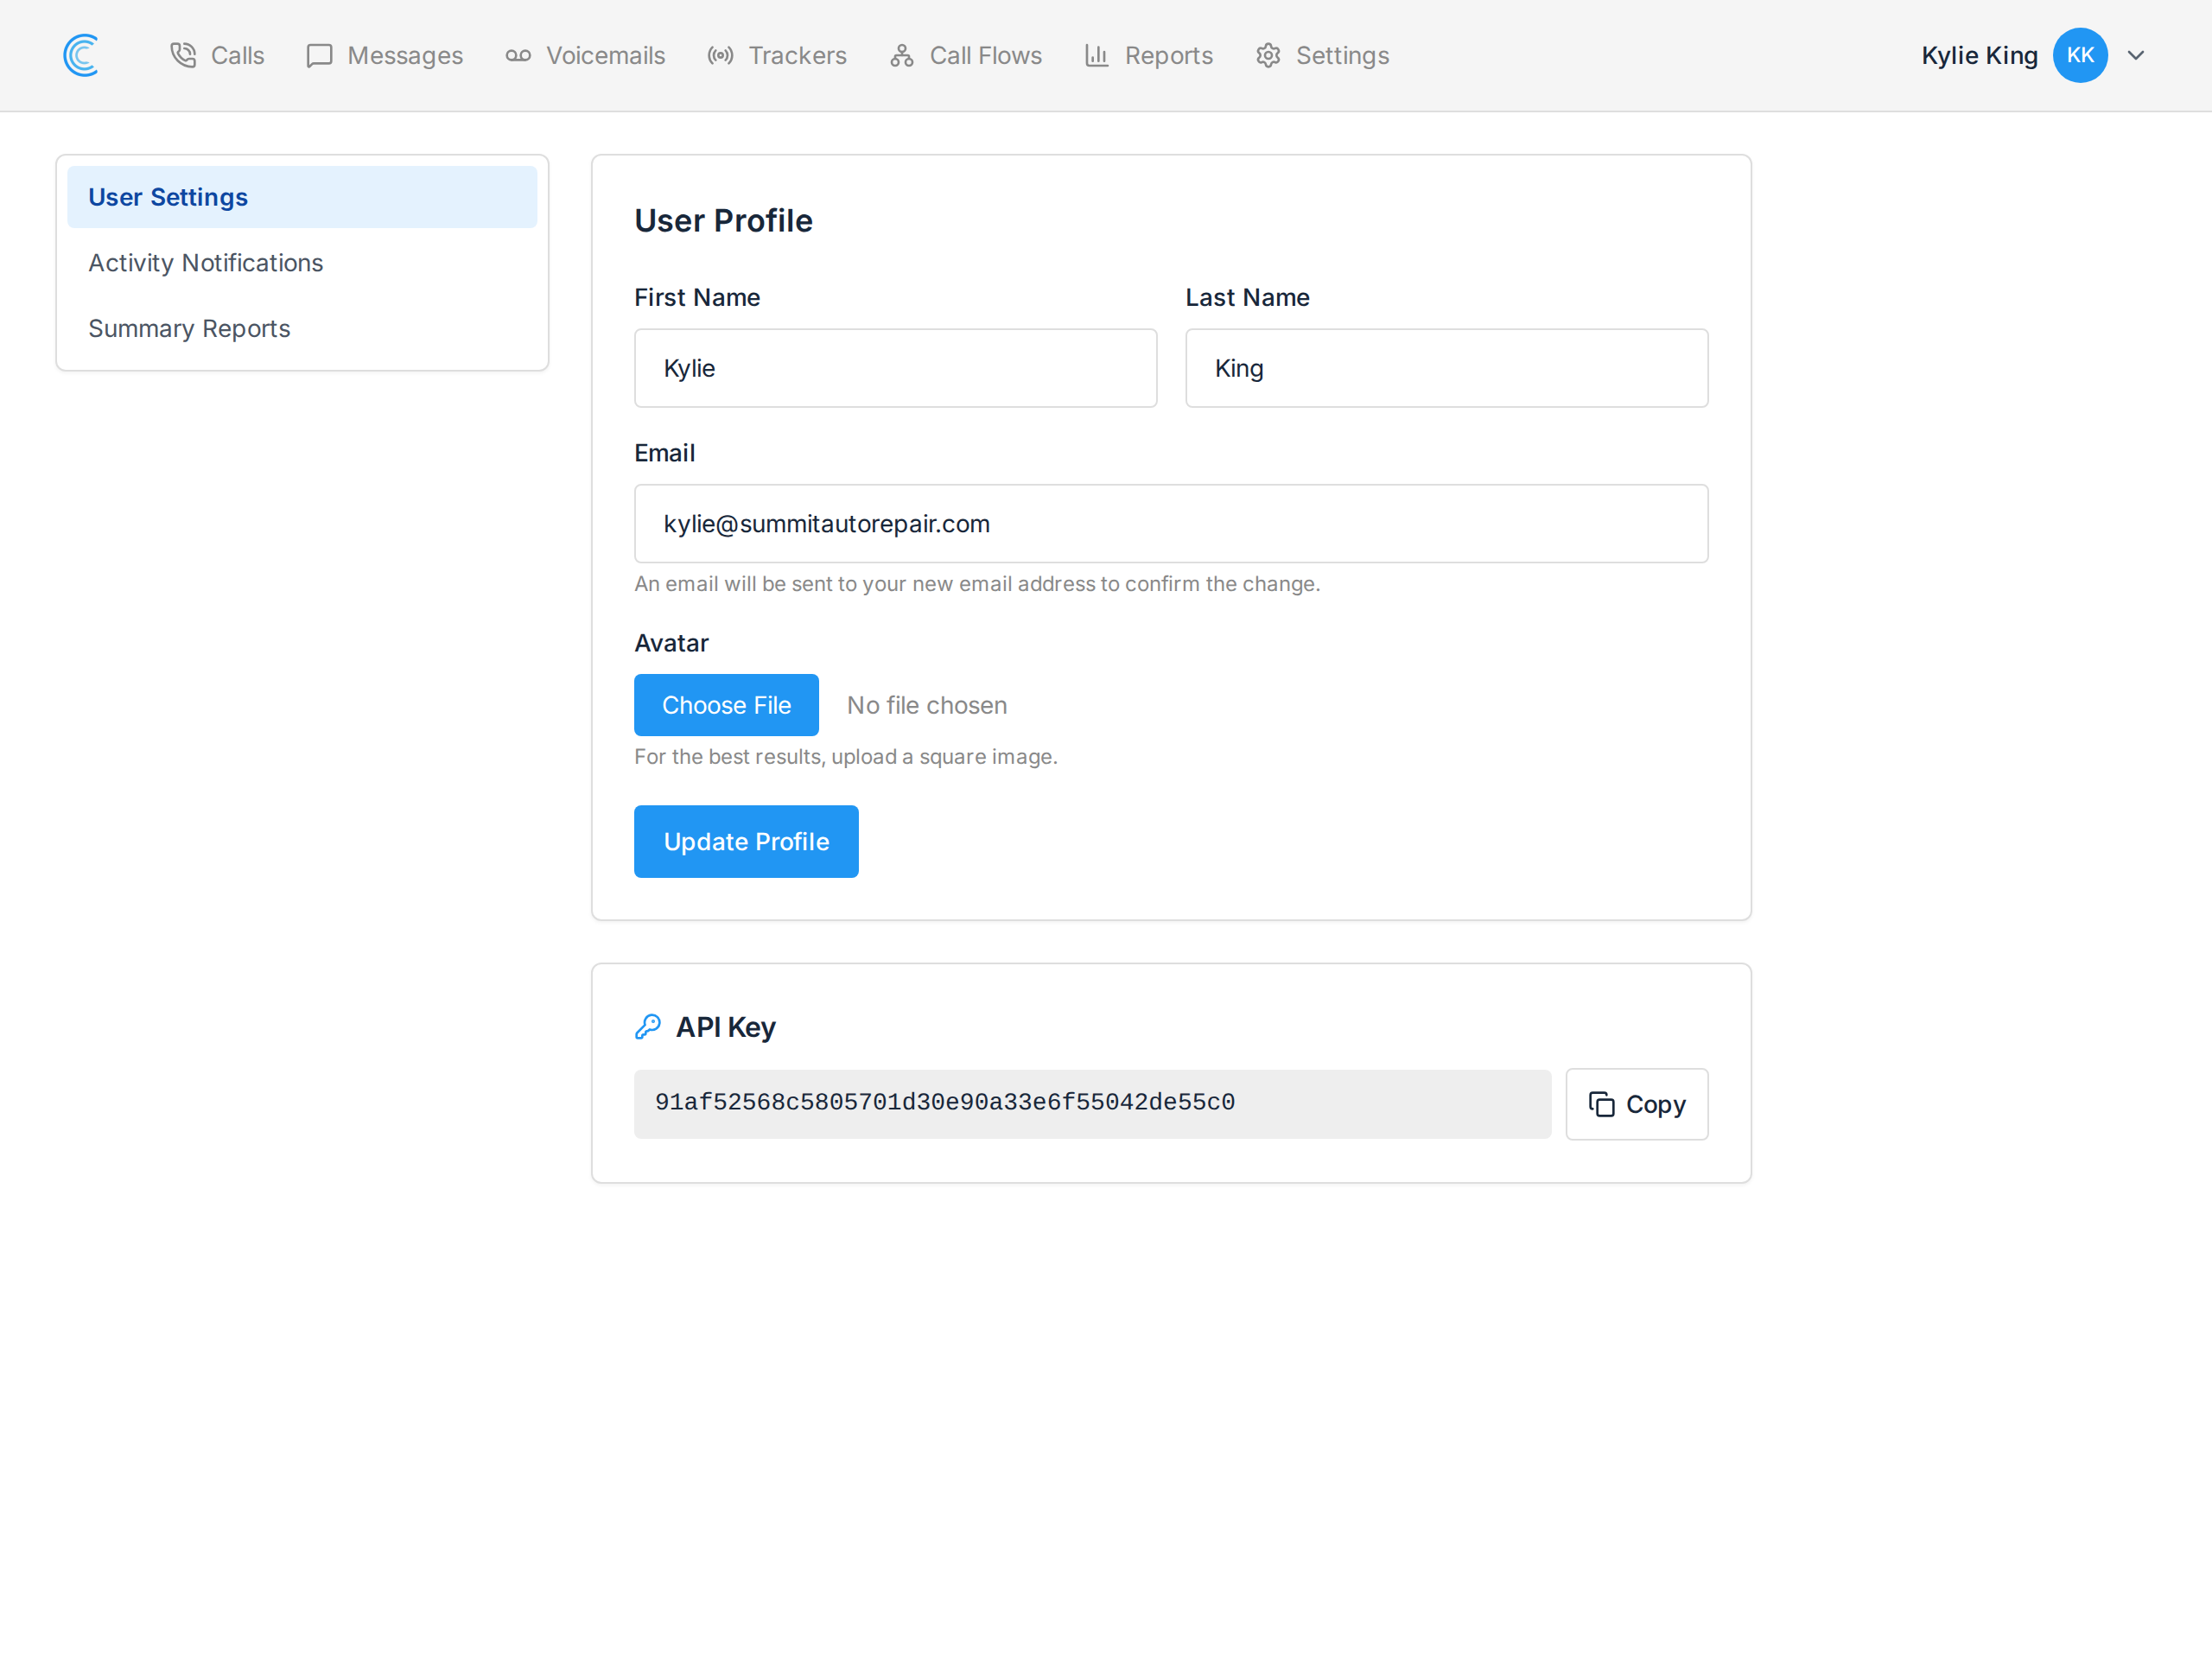2212x1659 pixels.
Task: Click the First Name label
Action: (697, 297)
